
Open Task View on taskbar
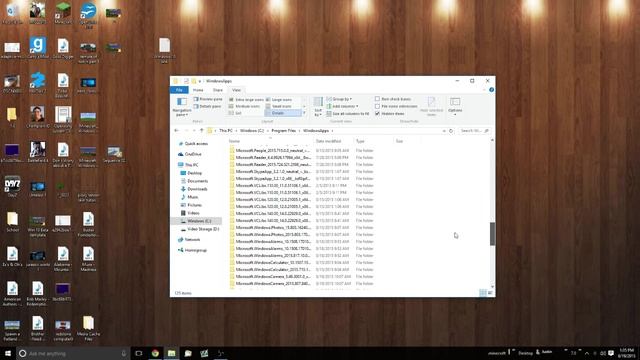click(x=139, y=353)
